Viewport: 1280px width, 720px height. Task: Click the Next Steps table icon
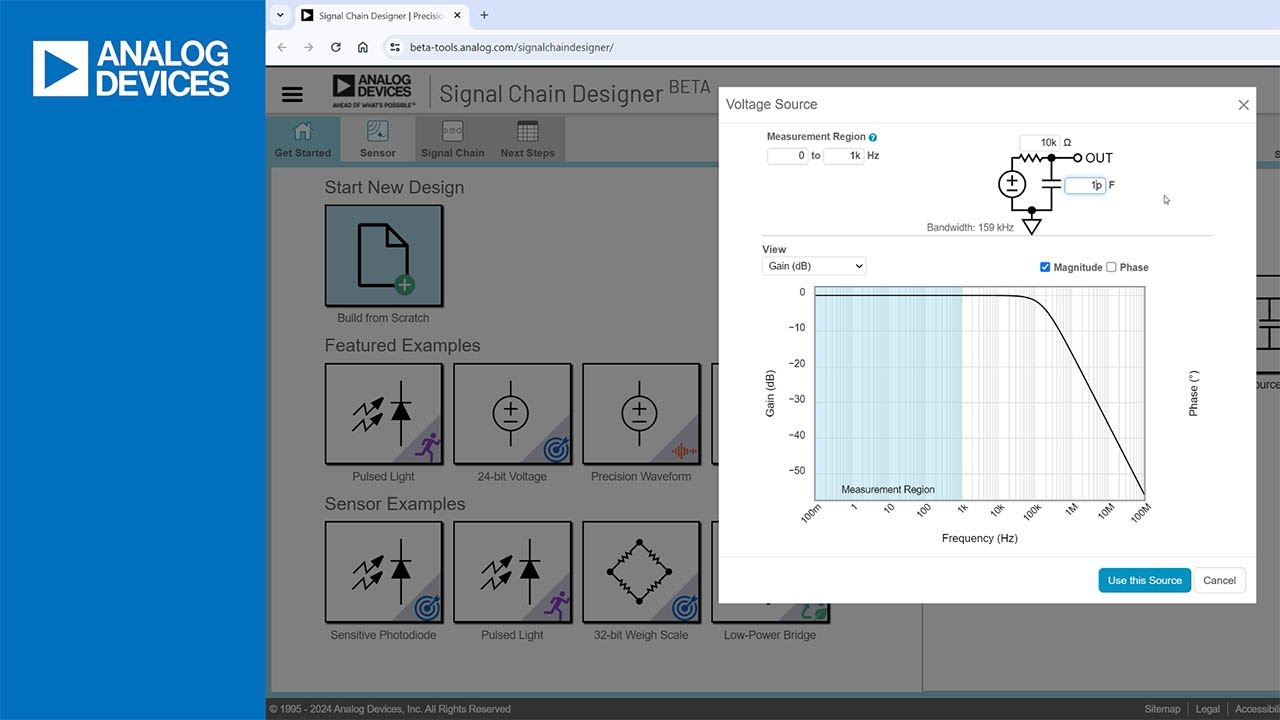coord(527,131)
